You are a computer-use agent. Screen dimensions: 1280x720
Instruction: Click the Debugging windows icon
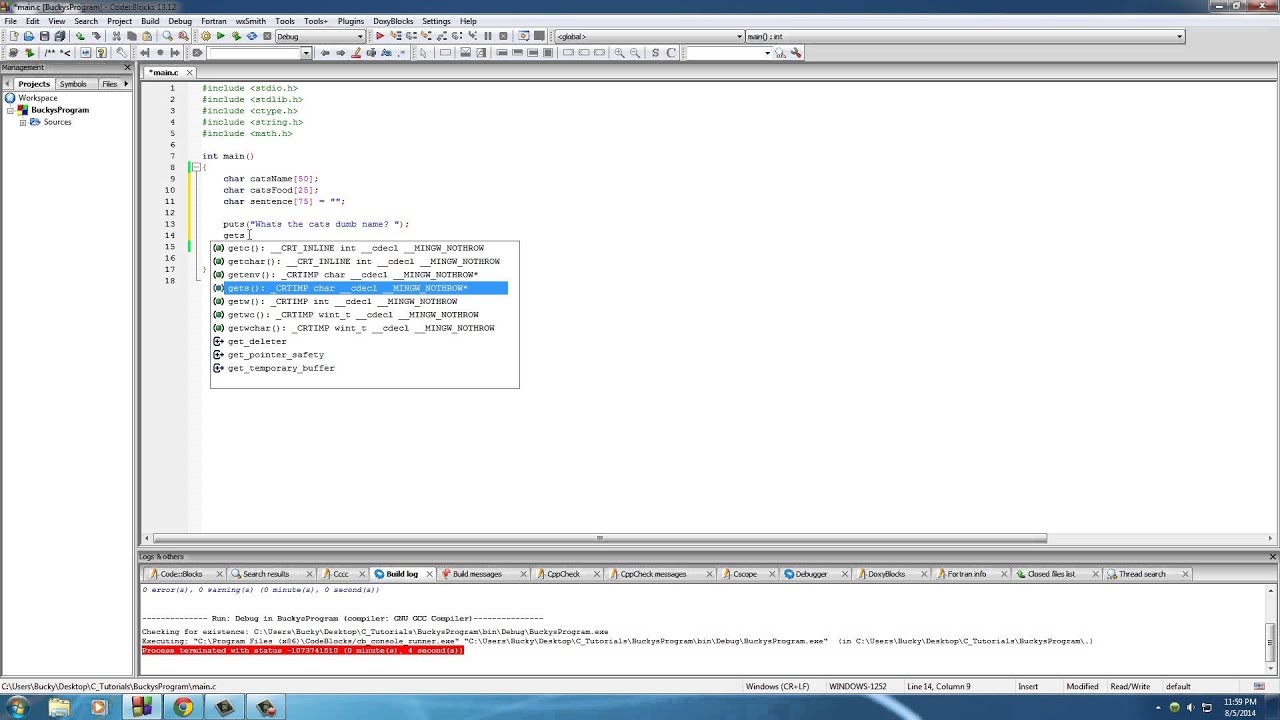(x=523, y=36)
